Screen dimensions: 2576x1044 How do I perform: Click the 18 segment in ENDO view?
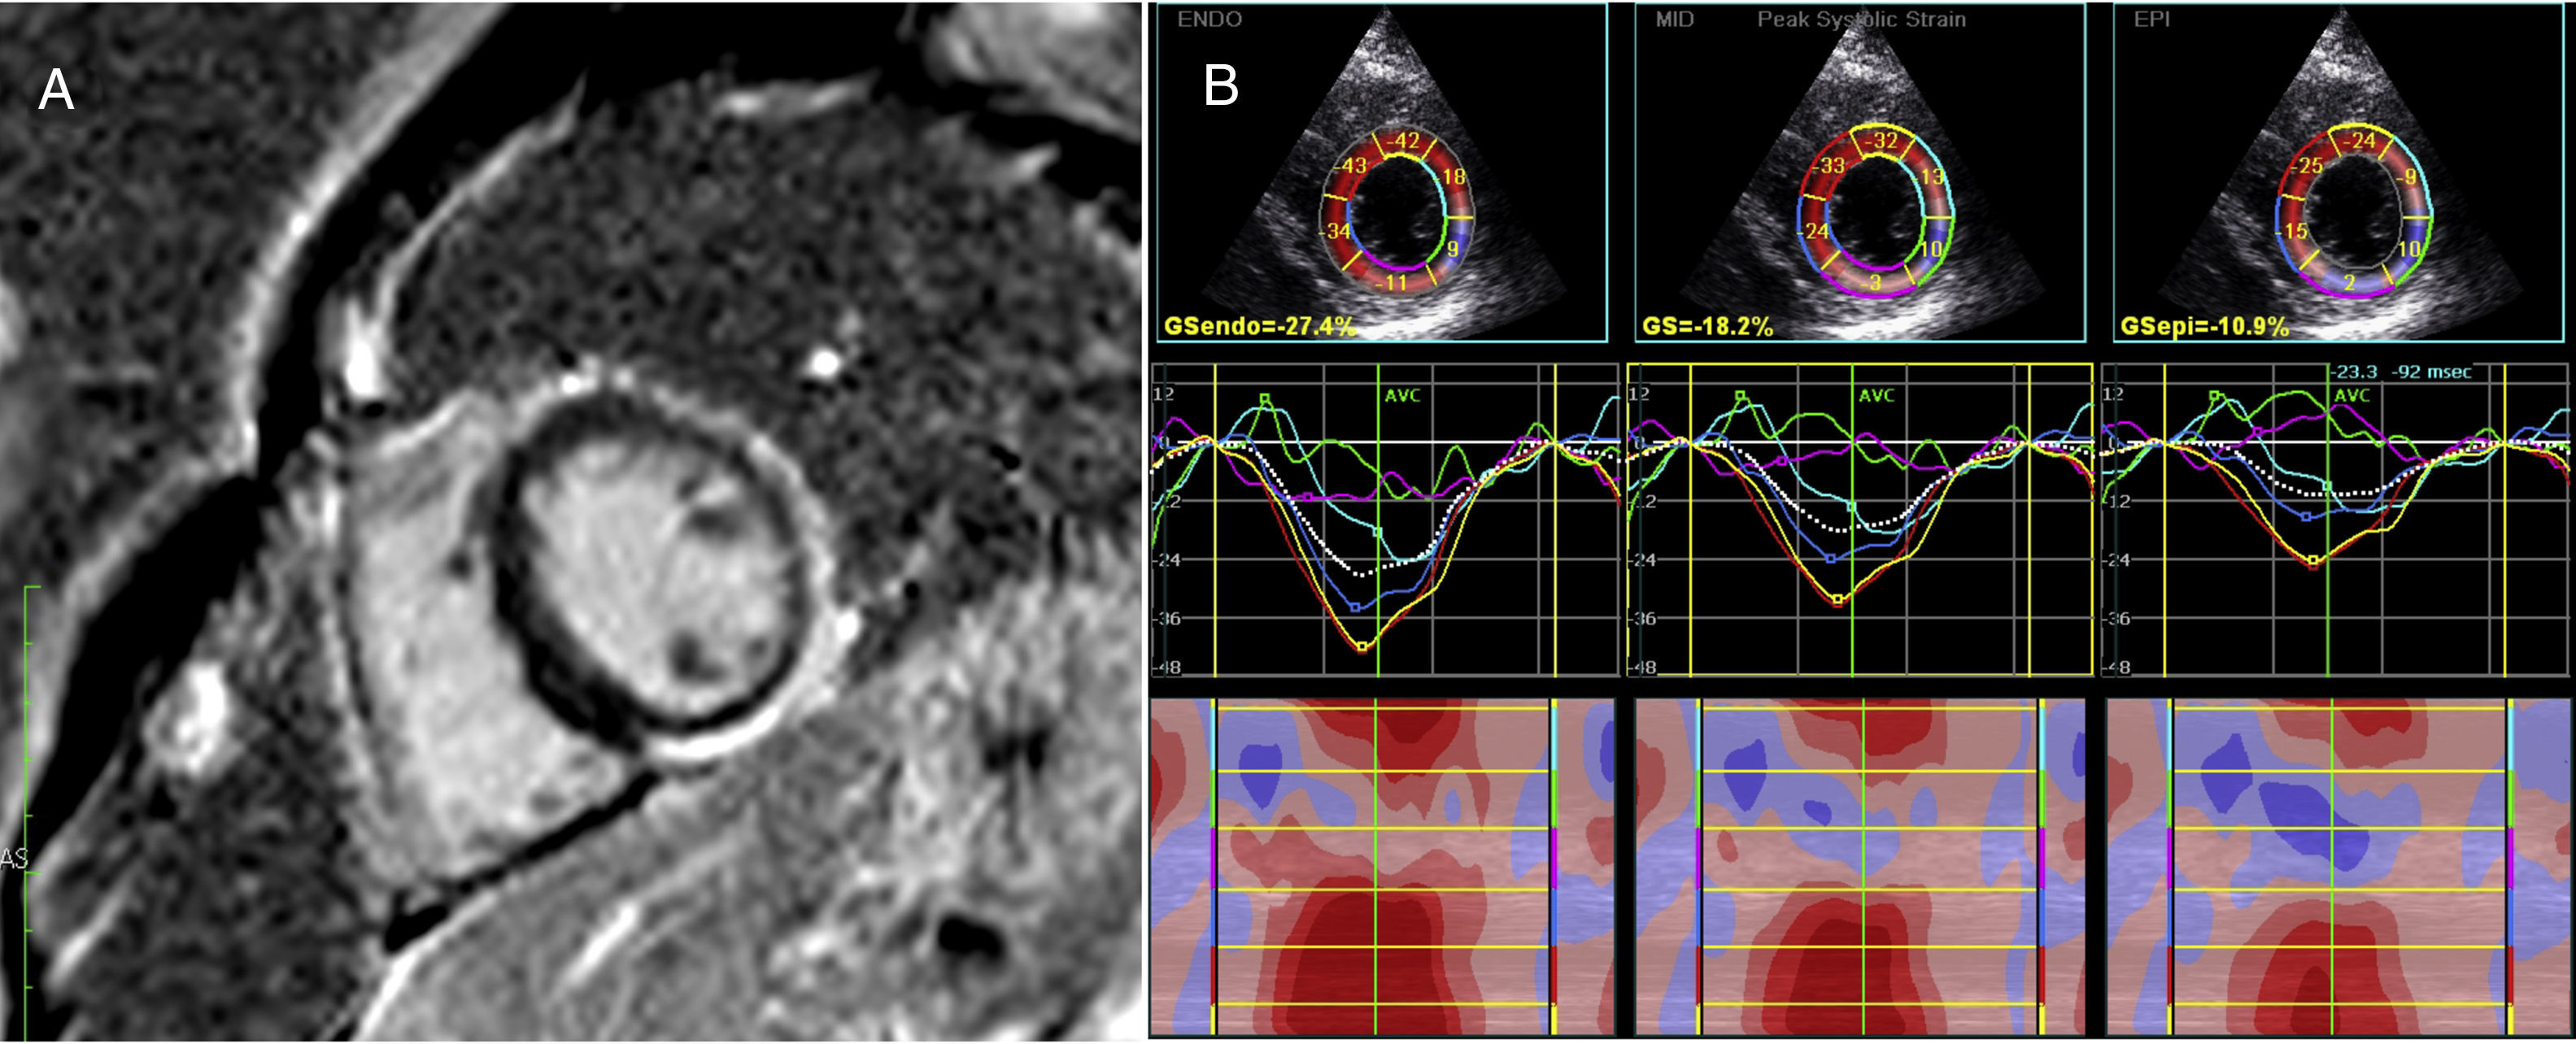[x=1454, y=177]
